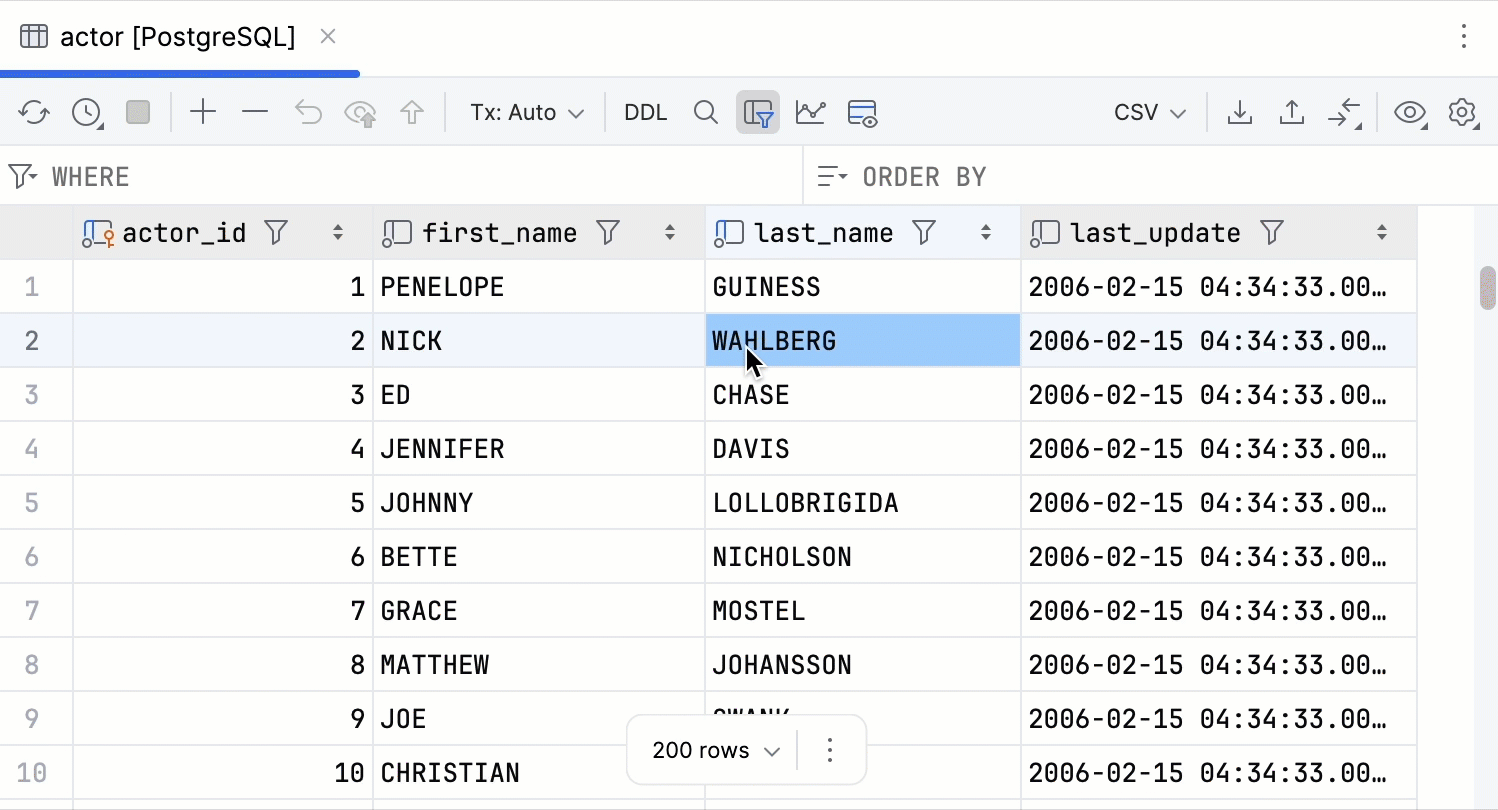Open the CSV format dropdown
Viewport: 1498px width, 810px height.
[x=1148, y=112]
